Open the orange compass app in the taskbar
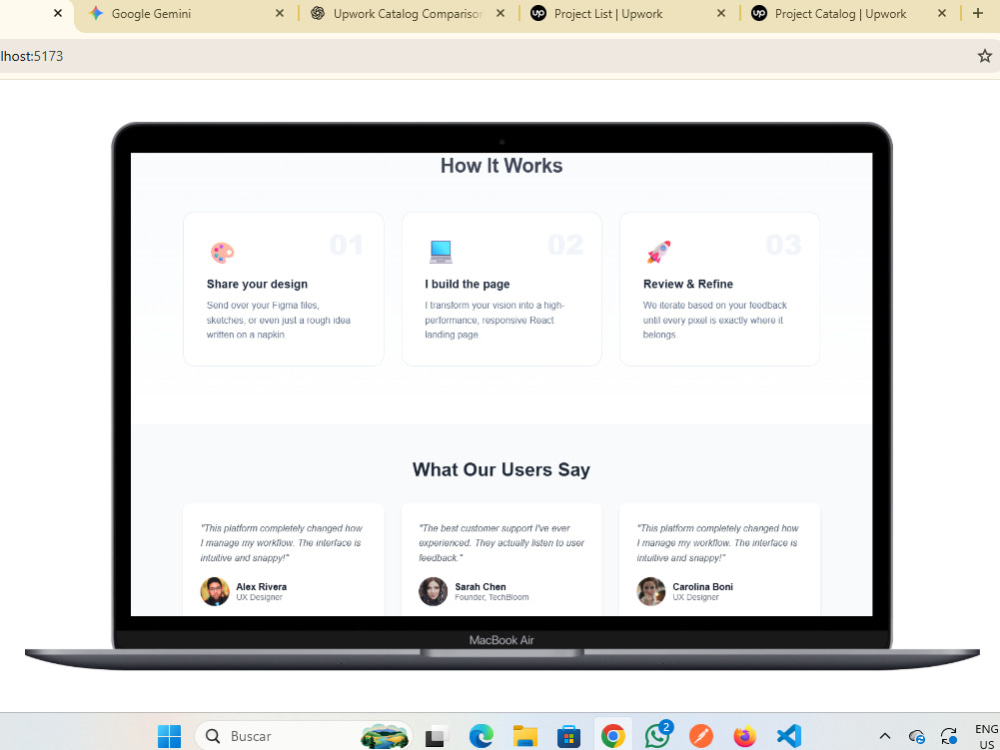1000x750 pixels. pyautogui.click(x=701, y=736)
